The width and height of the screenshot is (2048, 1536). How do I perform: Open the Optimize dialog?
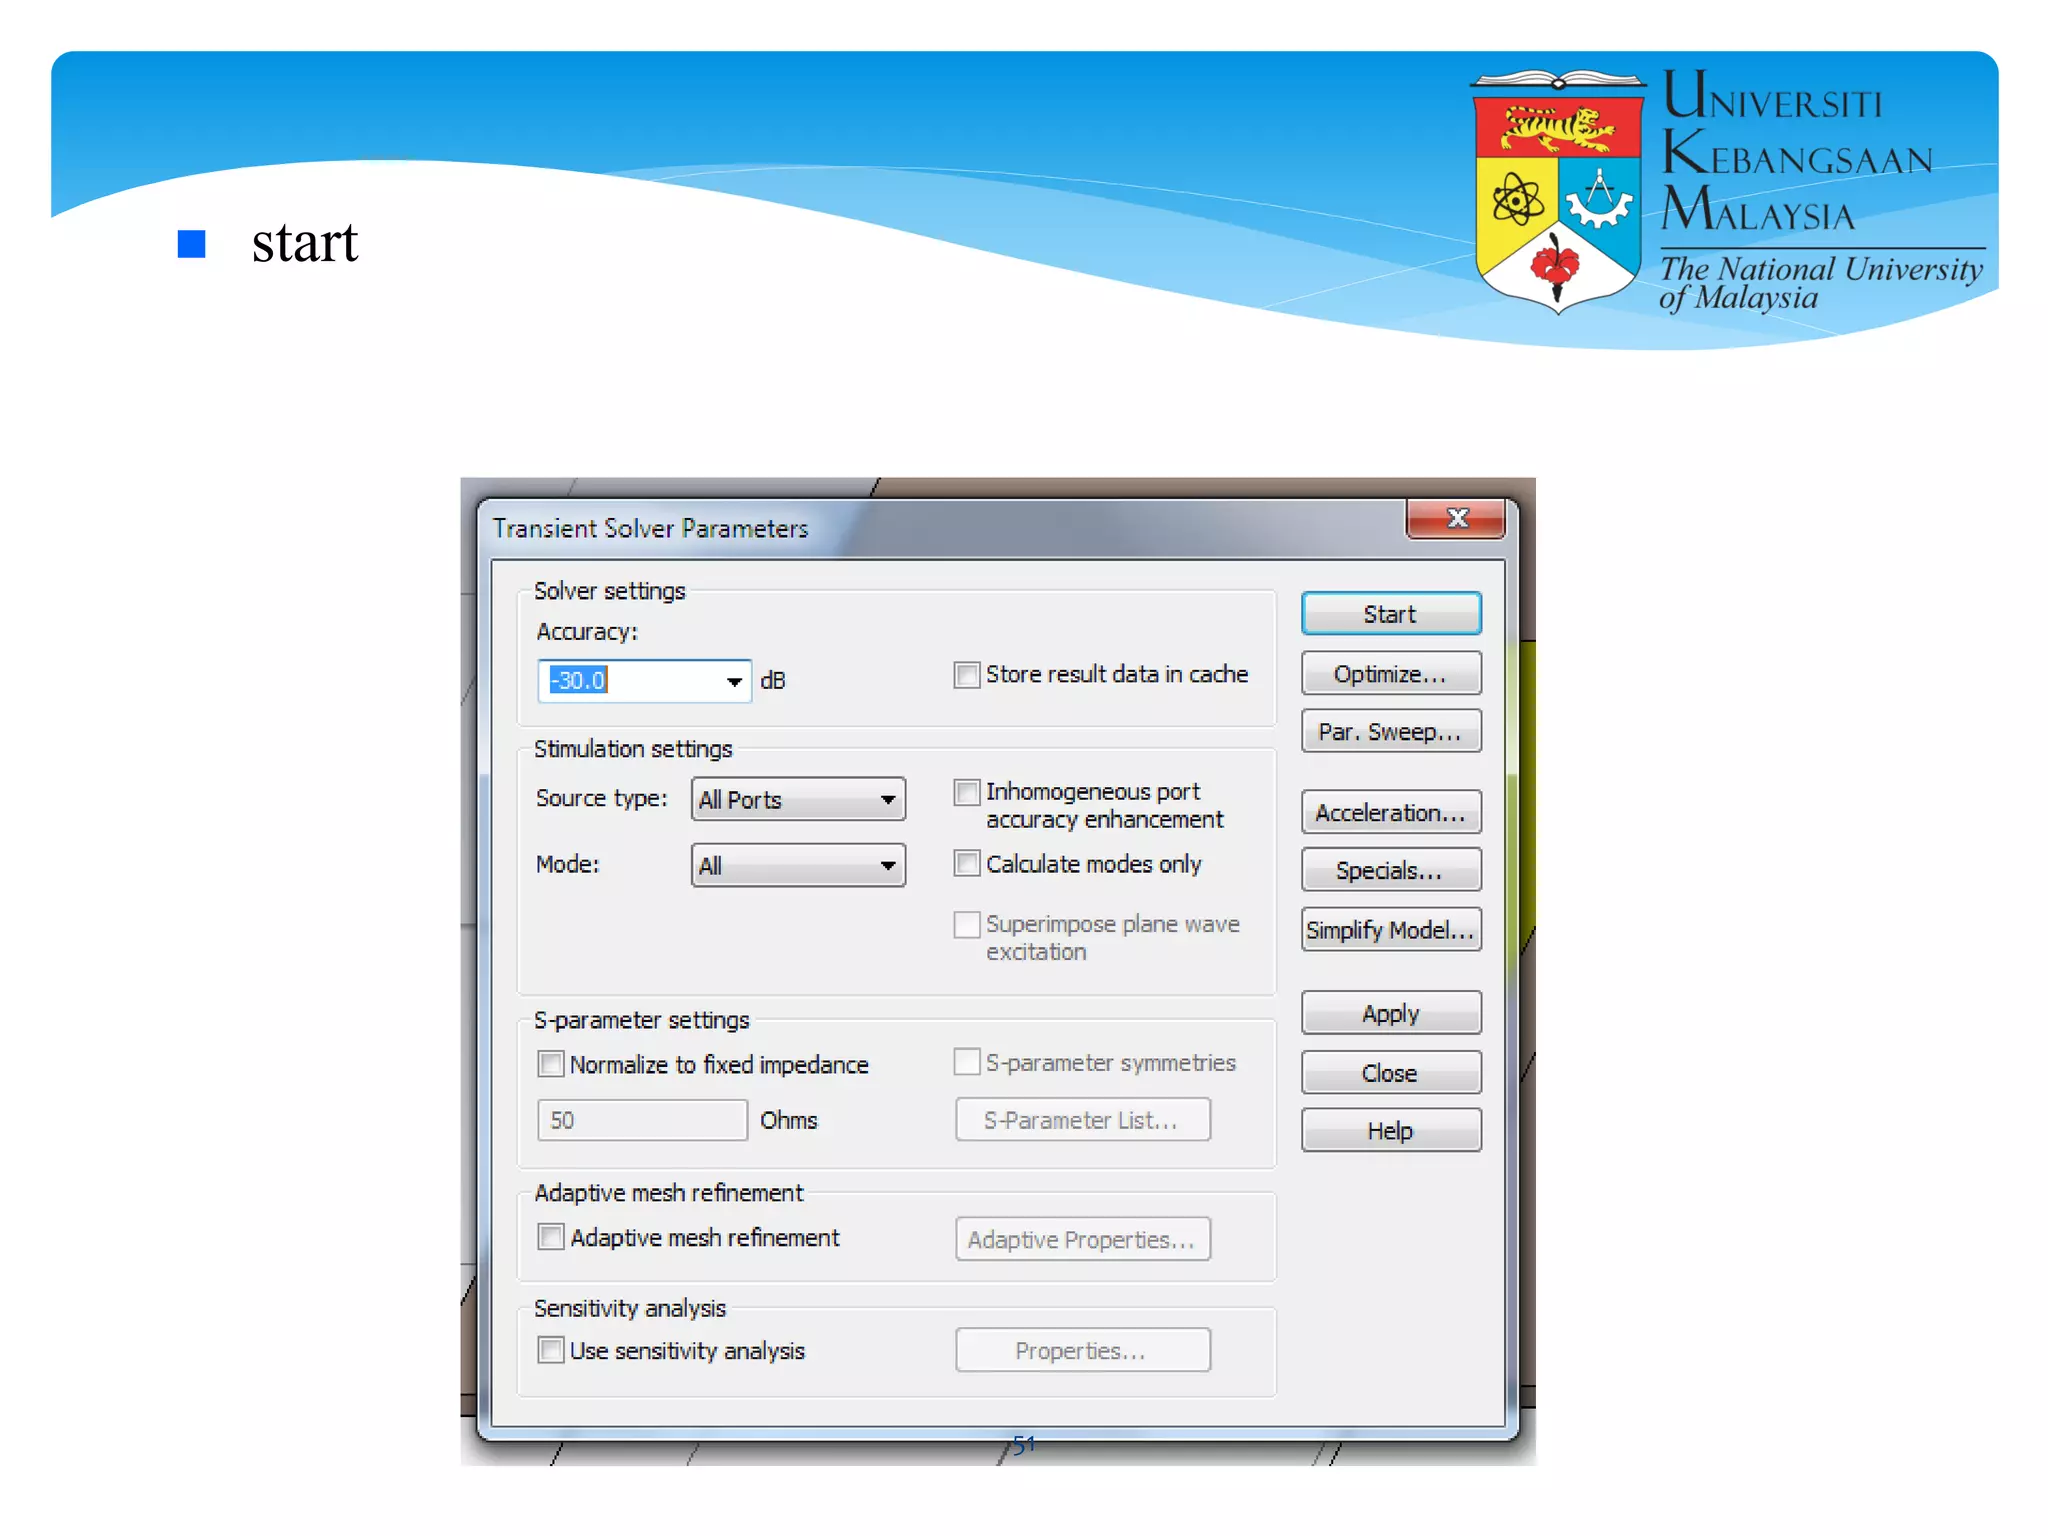tap(1390, 674)
